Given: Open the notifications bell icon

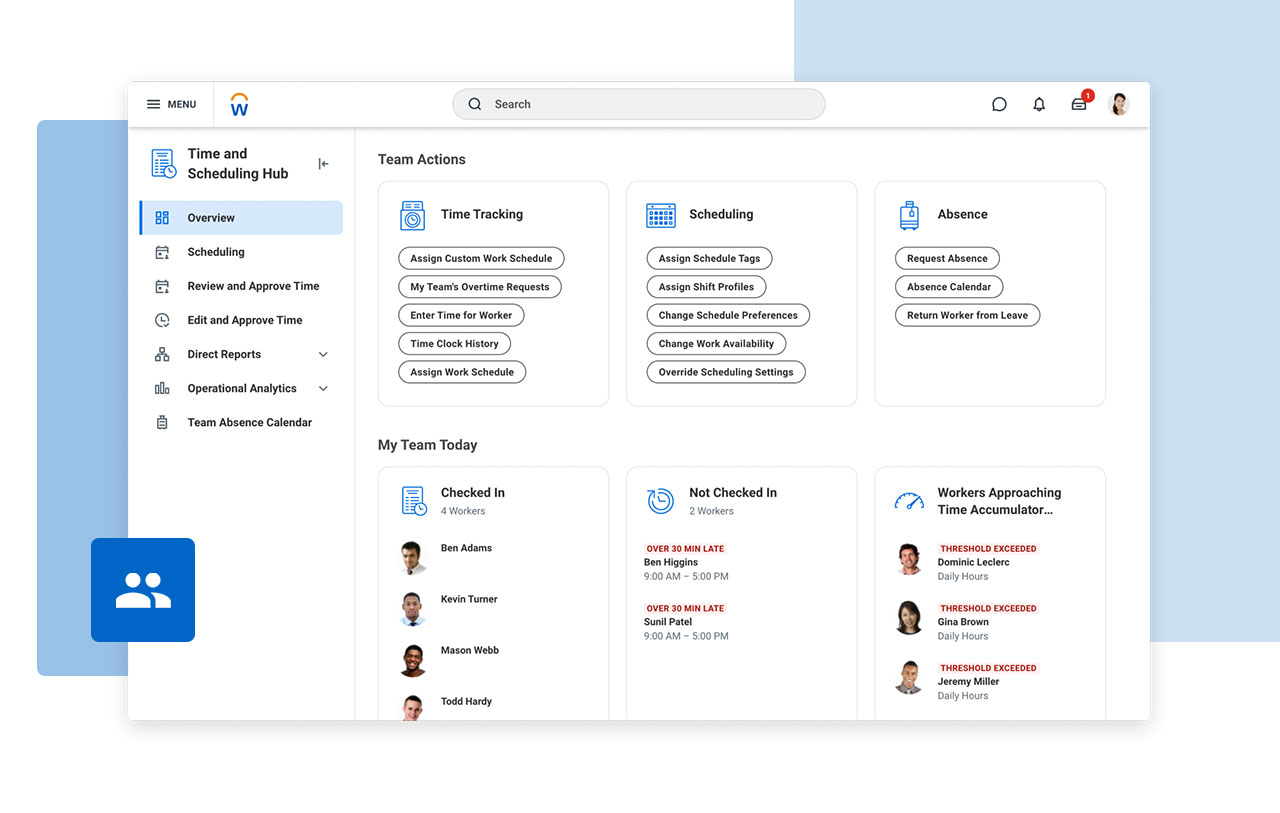Looking at the screenshot, I should pos(1039,104).
